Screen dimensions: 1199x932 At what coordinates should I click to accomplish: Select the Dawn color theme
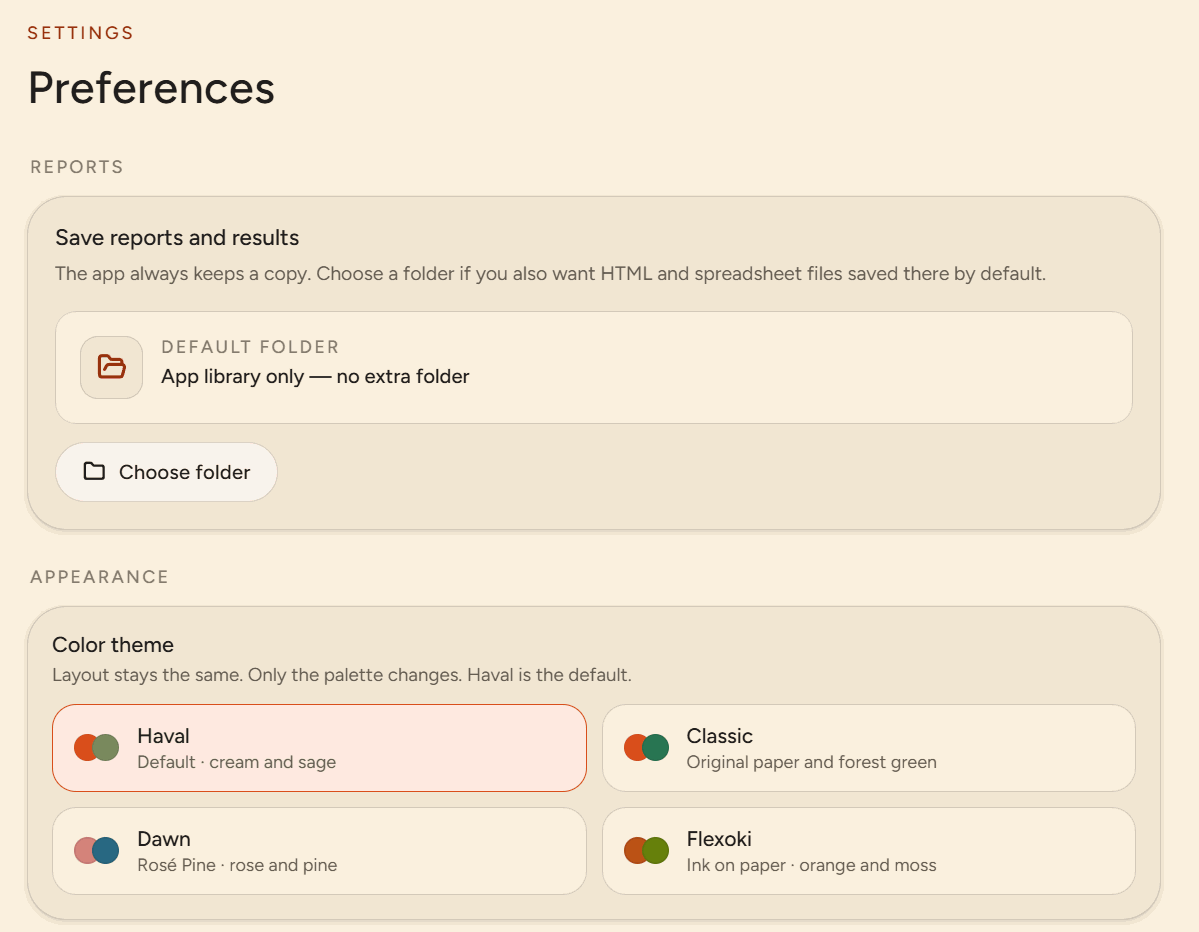[x=319, y=851]
